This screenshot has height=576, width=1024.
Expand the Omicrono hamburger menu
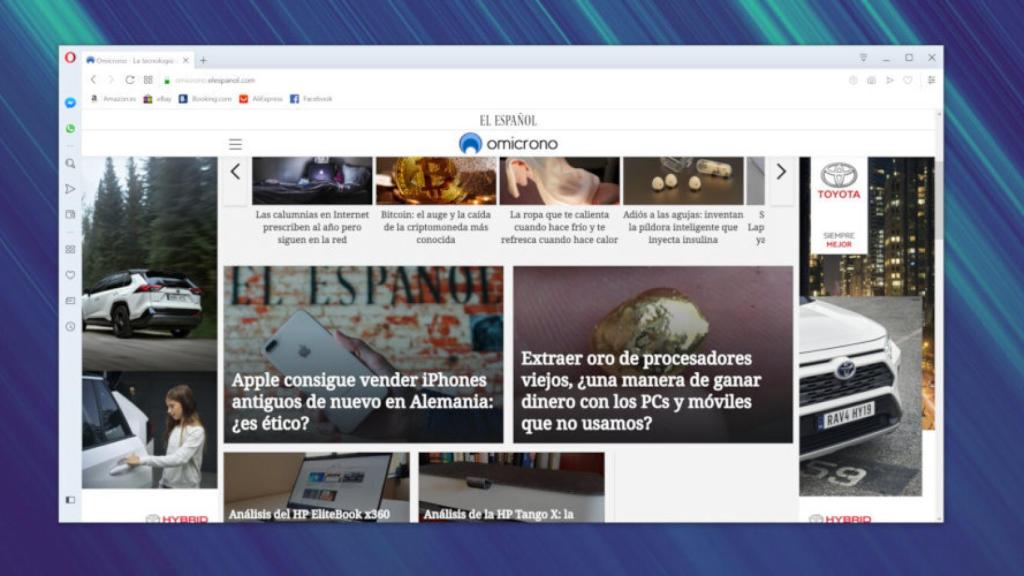click(x=235, y=143)
